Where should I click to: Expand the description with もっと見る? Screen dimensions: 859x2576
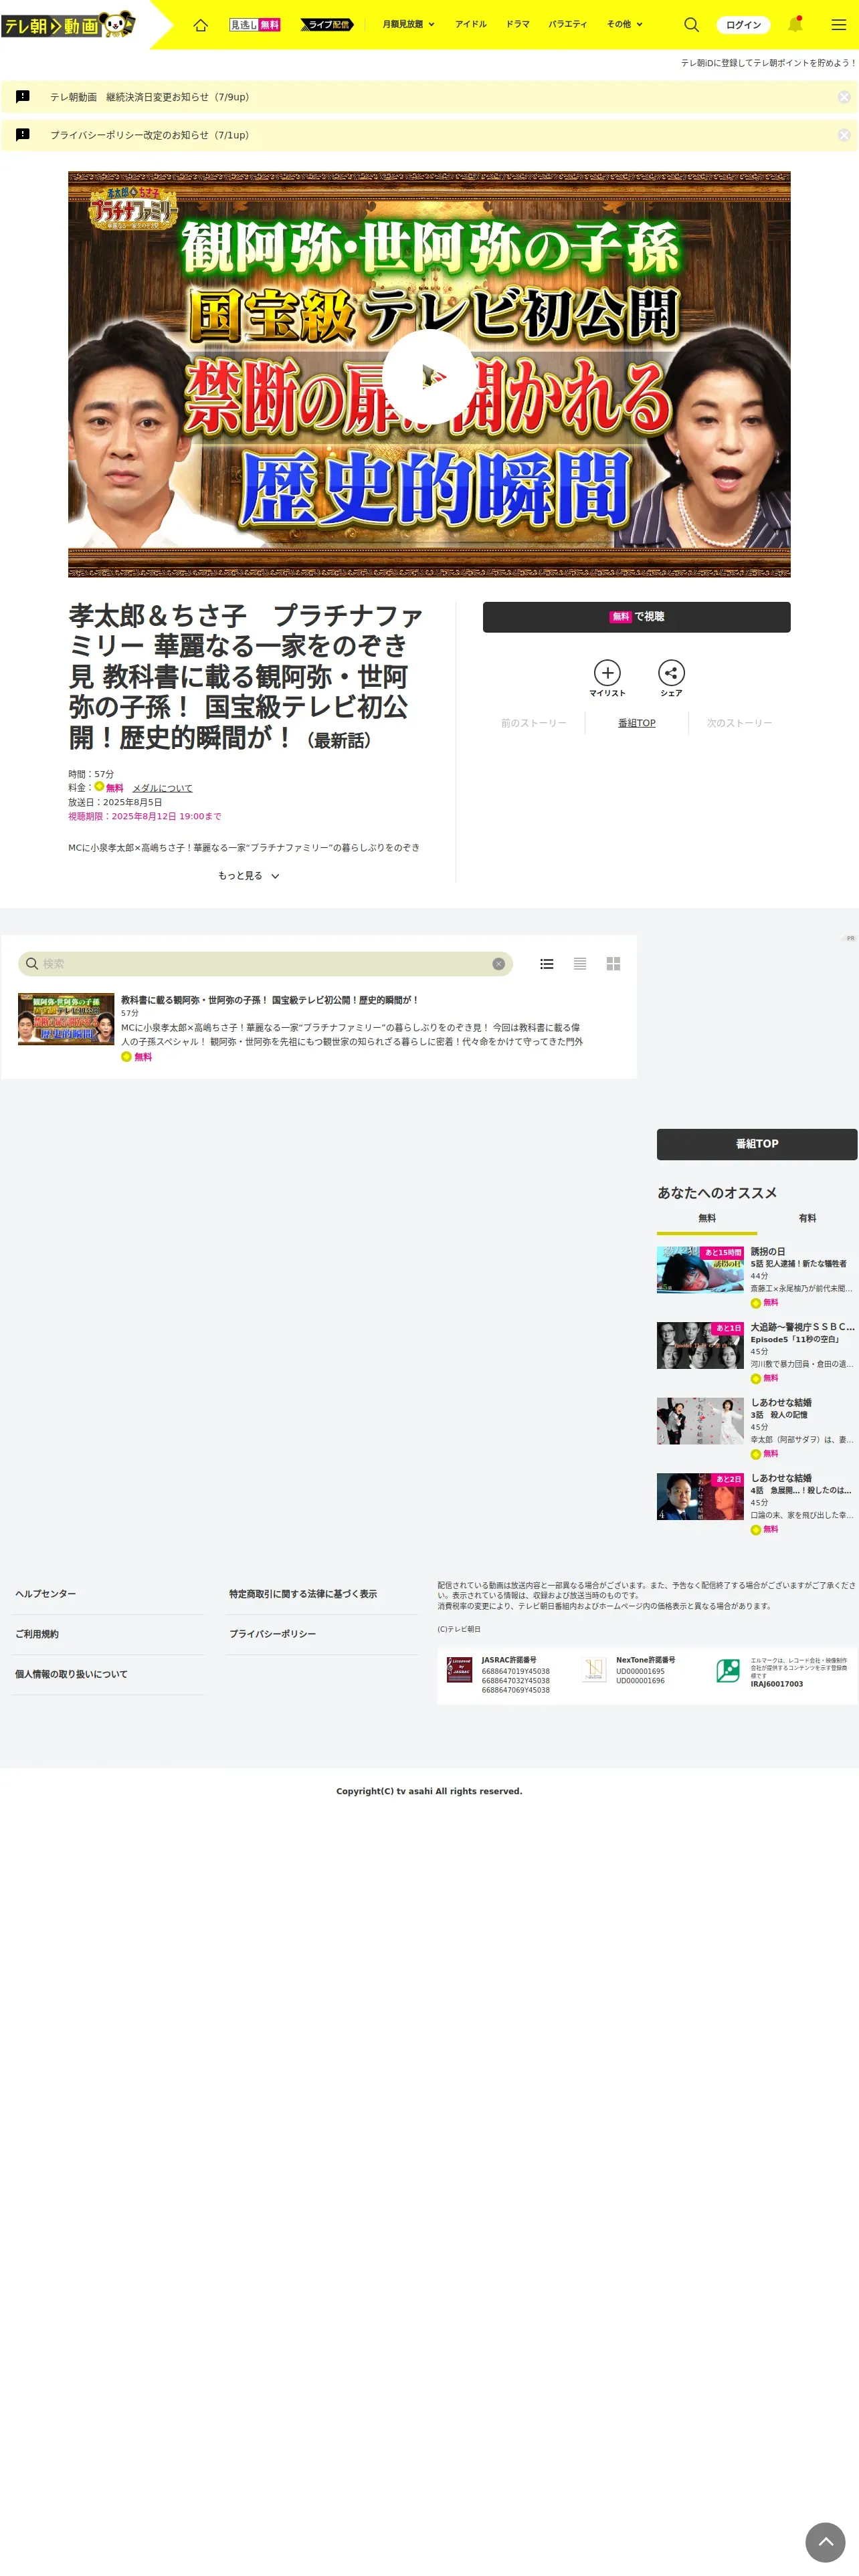point(249,876)
